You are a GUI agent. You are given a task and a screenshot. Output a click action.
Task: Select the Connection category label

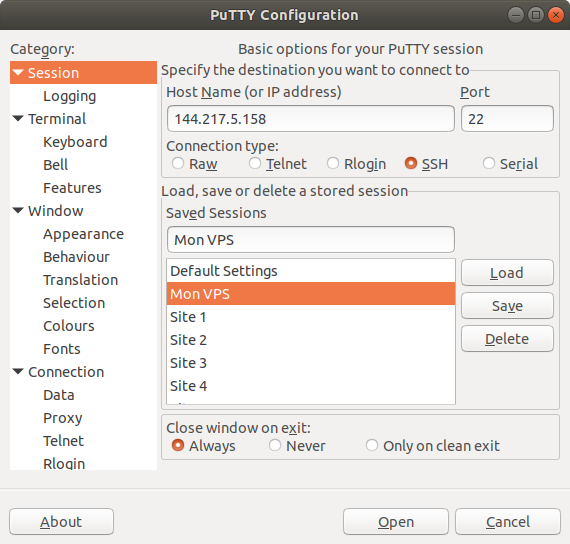66,372
